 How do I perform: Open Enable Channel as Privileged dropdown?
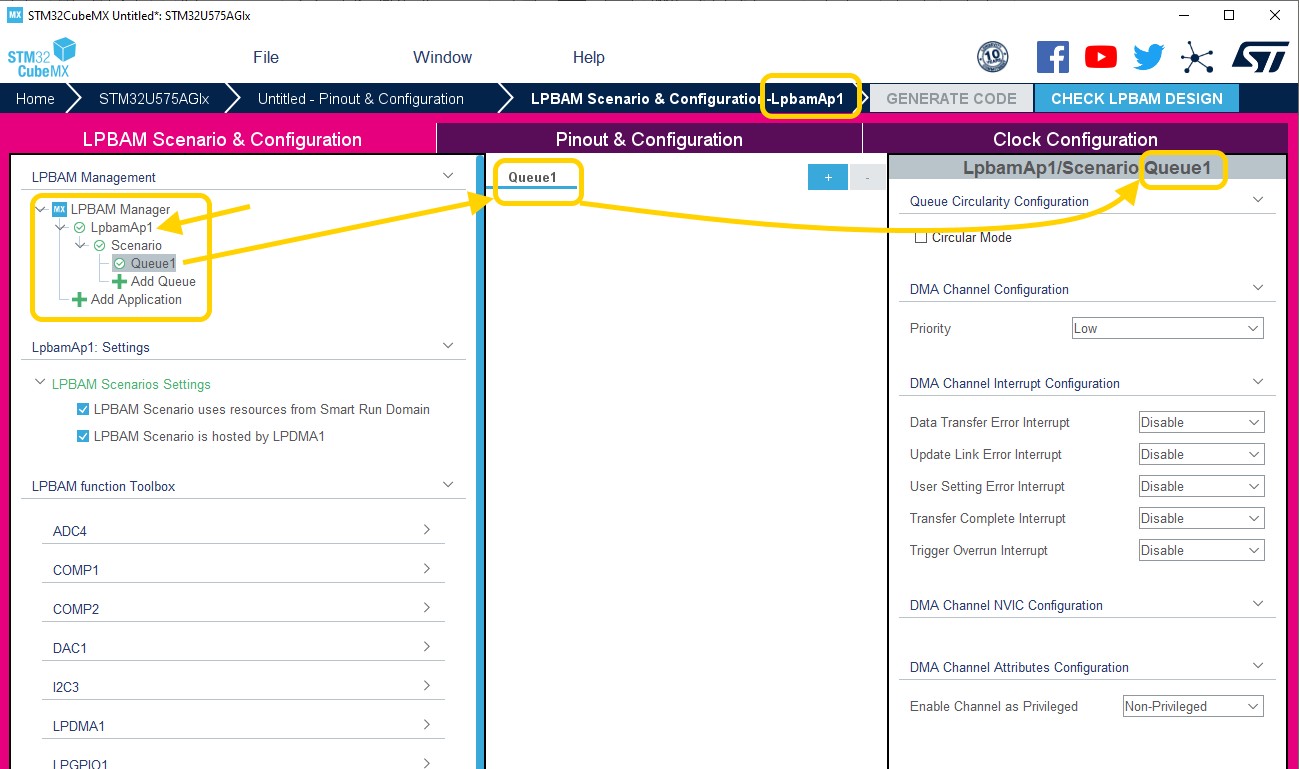pyautogui.click(x=1193, y=706)
